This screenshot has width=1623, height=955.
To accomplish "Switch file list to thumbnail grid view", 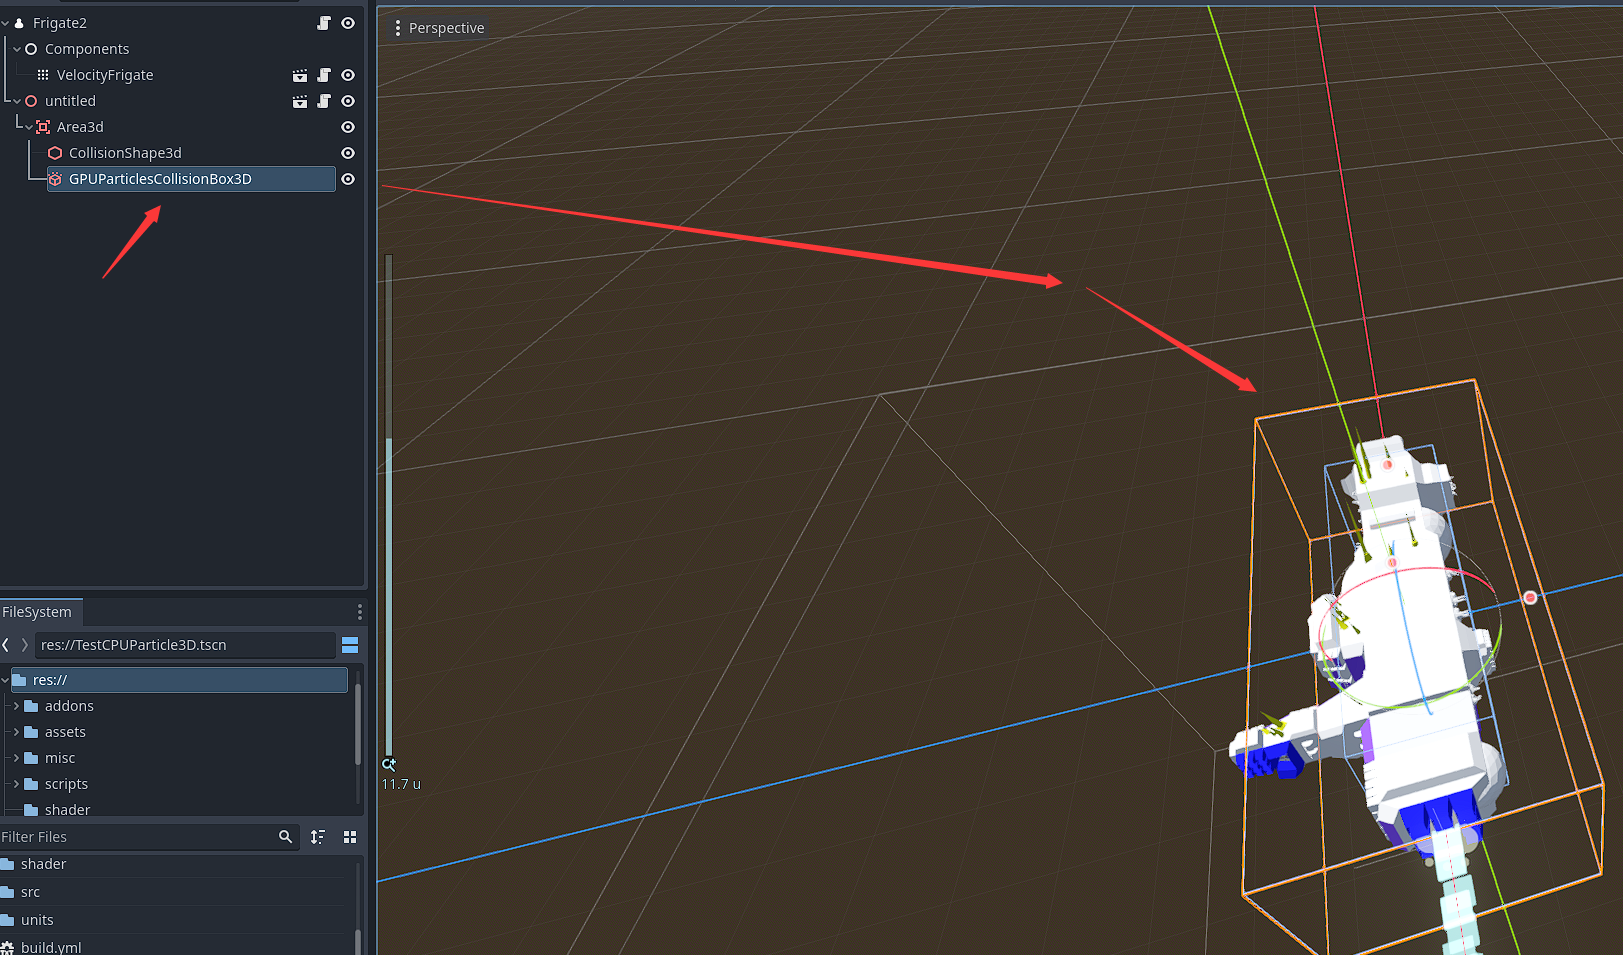I will 350,837.
